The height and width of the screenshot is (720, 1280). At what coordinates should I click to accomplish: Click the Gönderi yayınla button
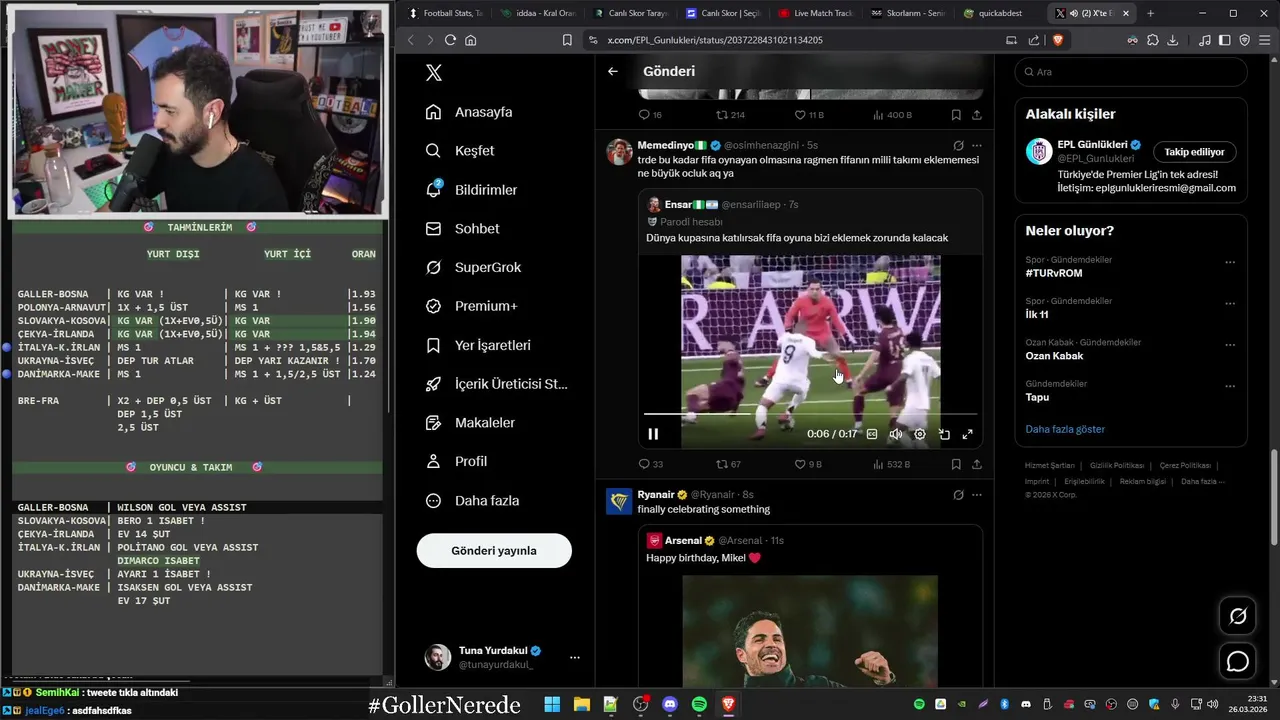tap(494, 551)
